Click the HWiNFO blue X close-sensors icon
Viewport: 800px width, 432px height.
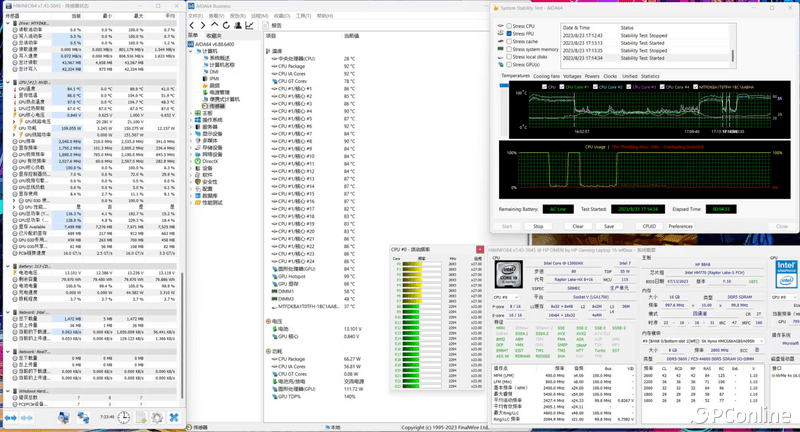[174, 418]
